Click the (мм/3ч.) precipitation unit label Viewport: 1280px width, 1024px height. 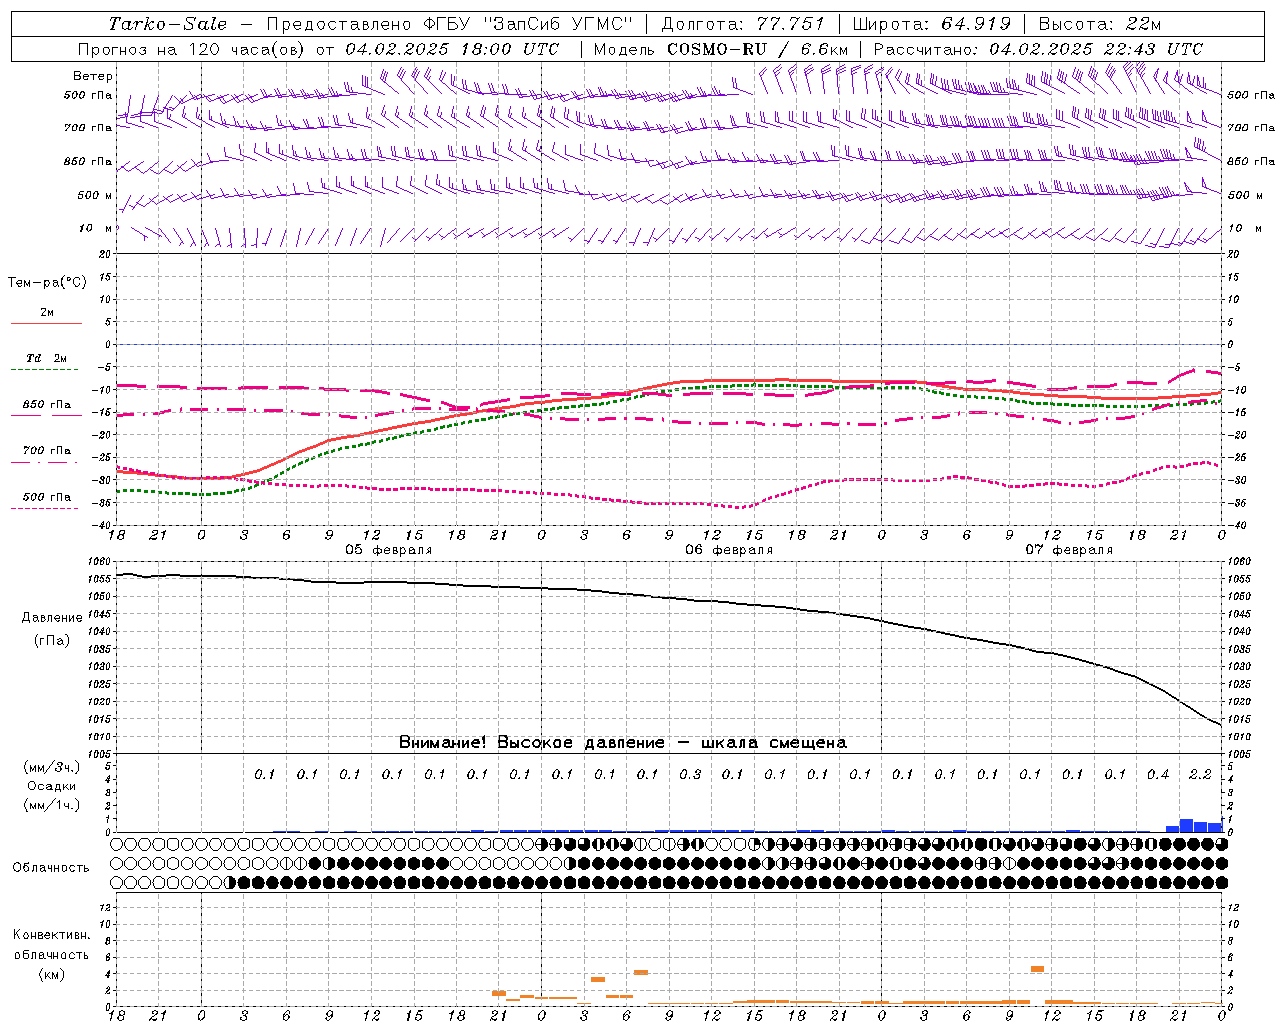[52, 767]
